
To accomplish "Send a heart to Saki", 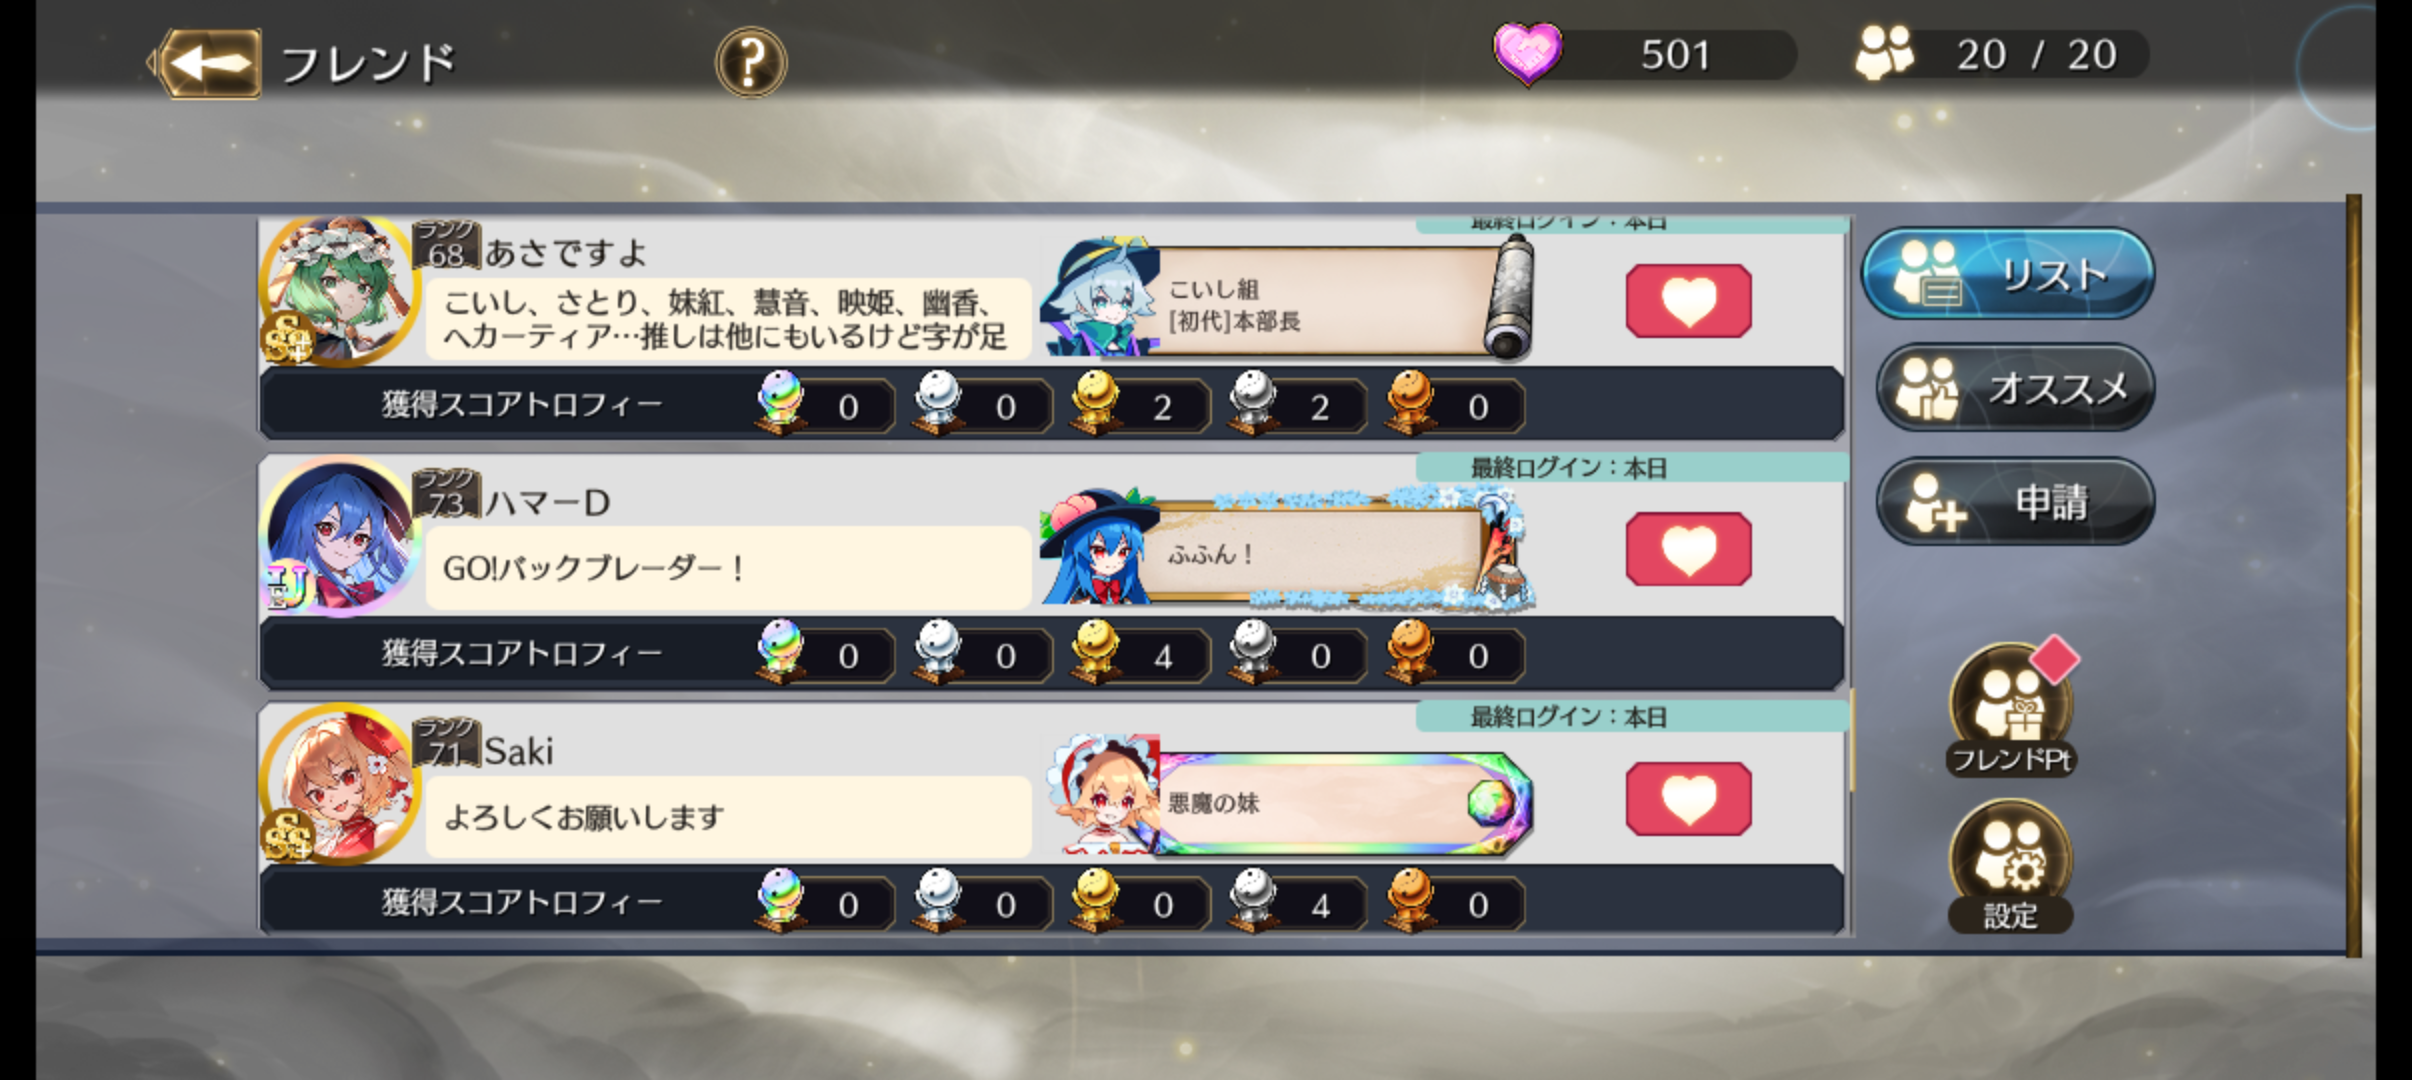I will (x=1688, y=799).
